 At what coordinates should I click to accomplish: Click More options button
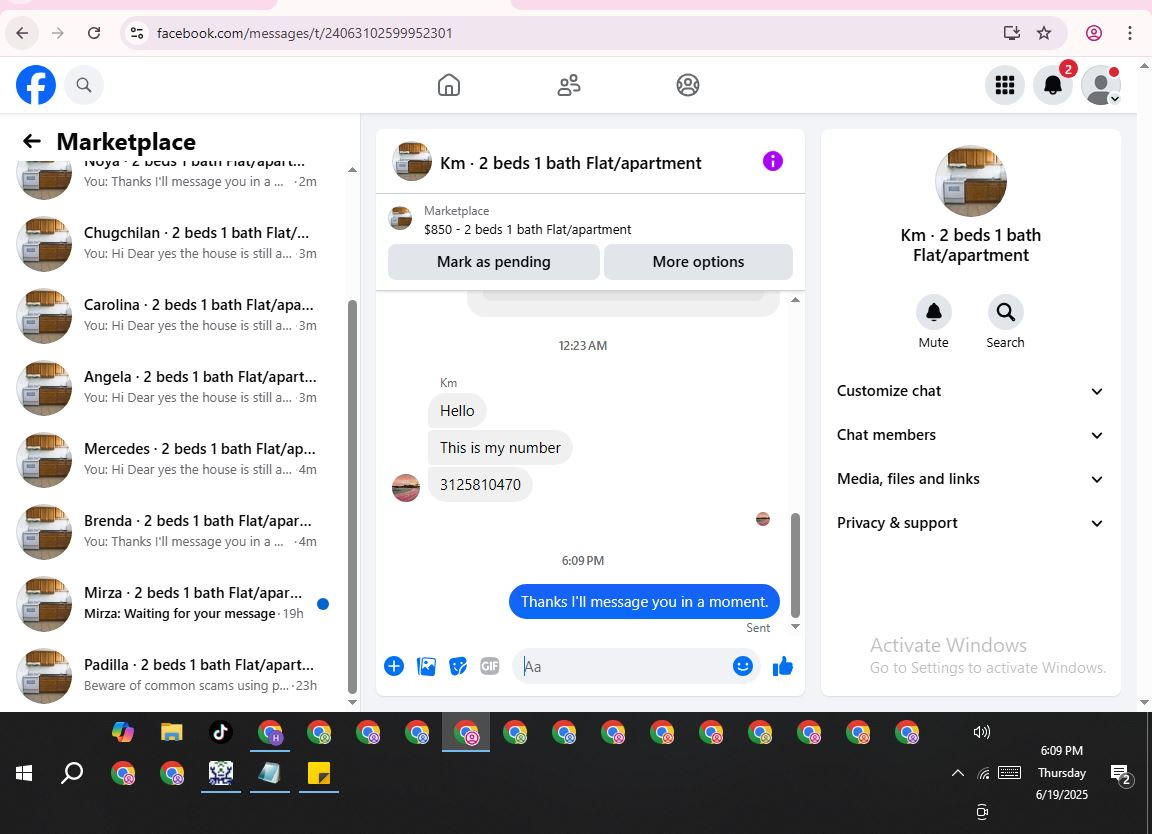[x=698, y=262]
